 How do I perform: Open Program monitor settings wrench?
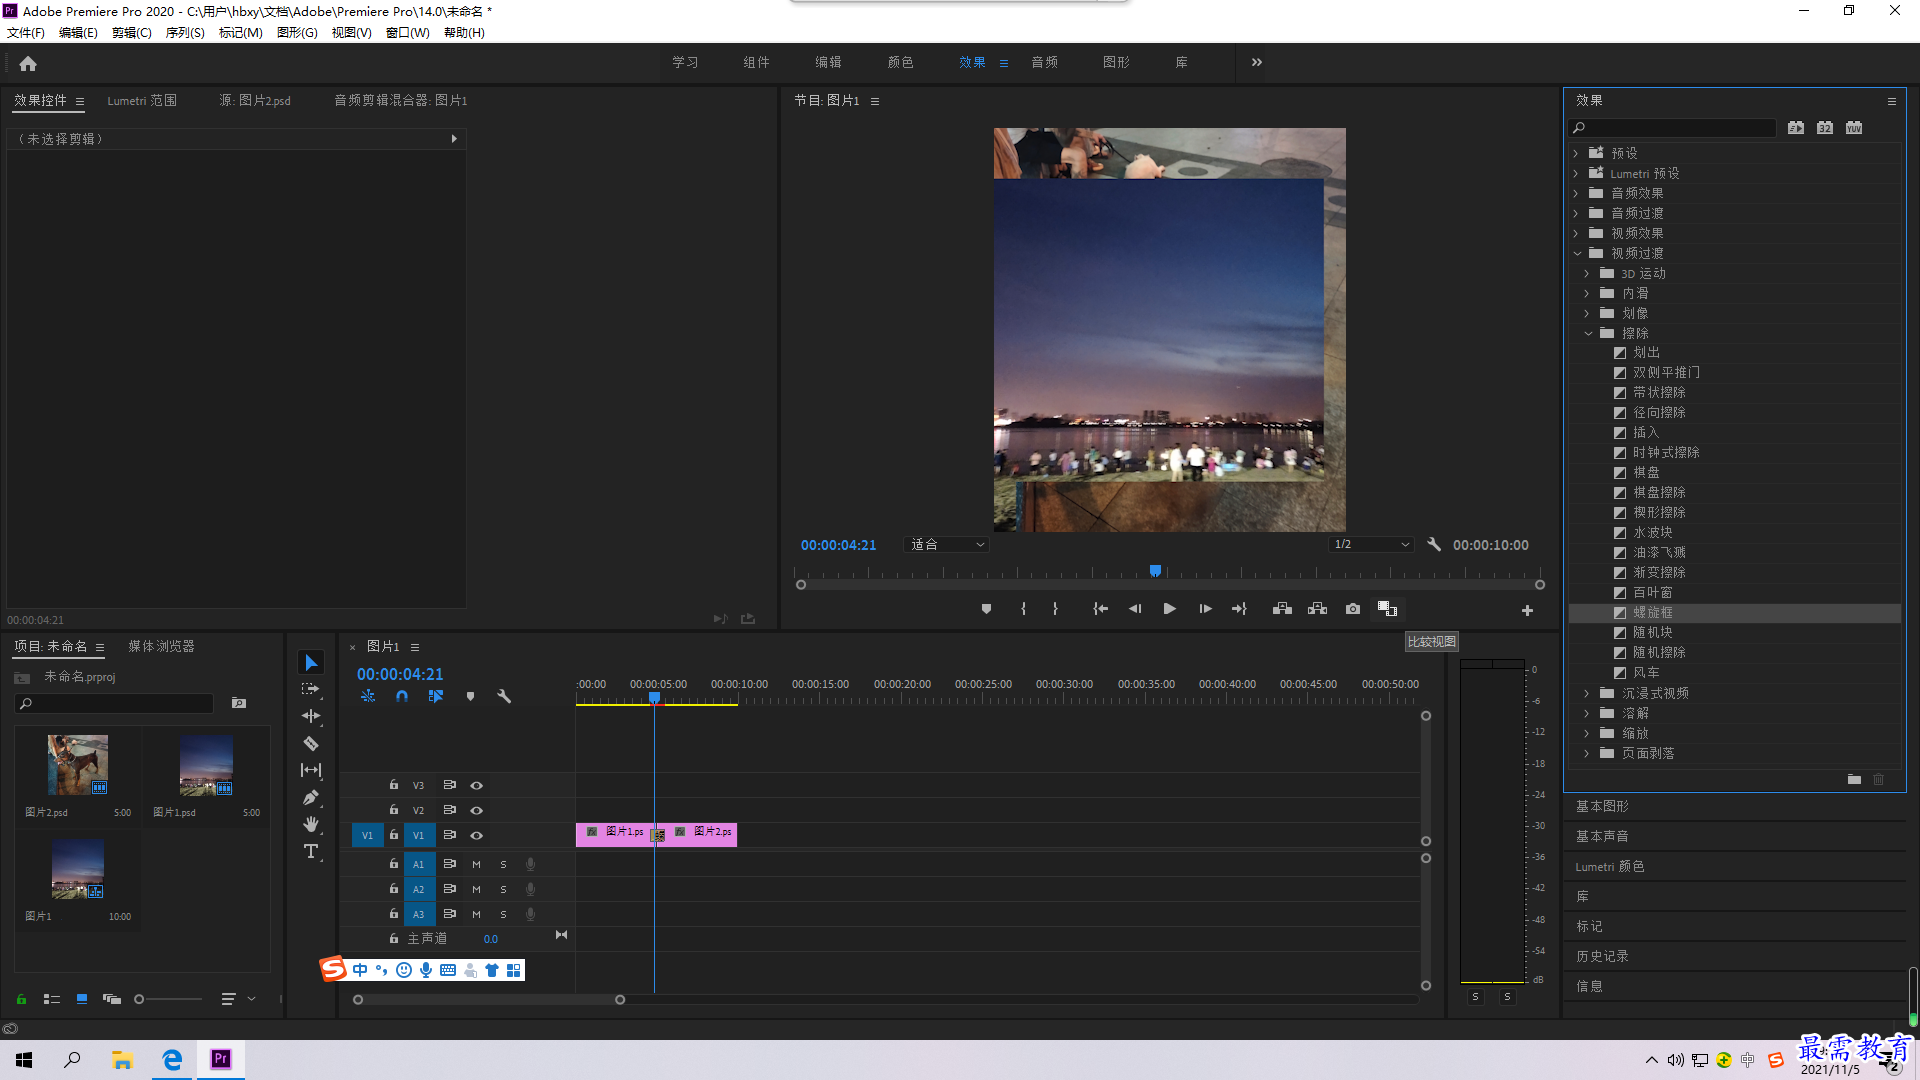tap(1434, 545)
